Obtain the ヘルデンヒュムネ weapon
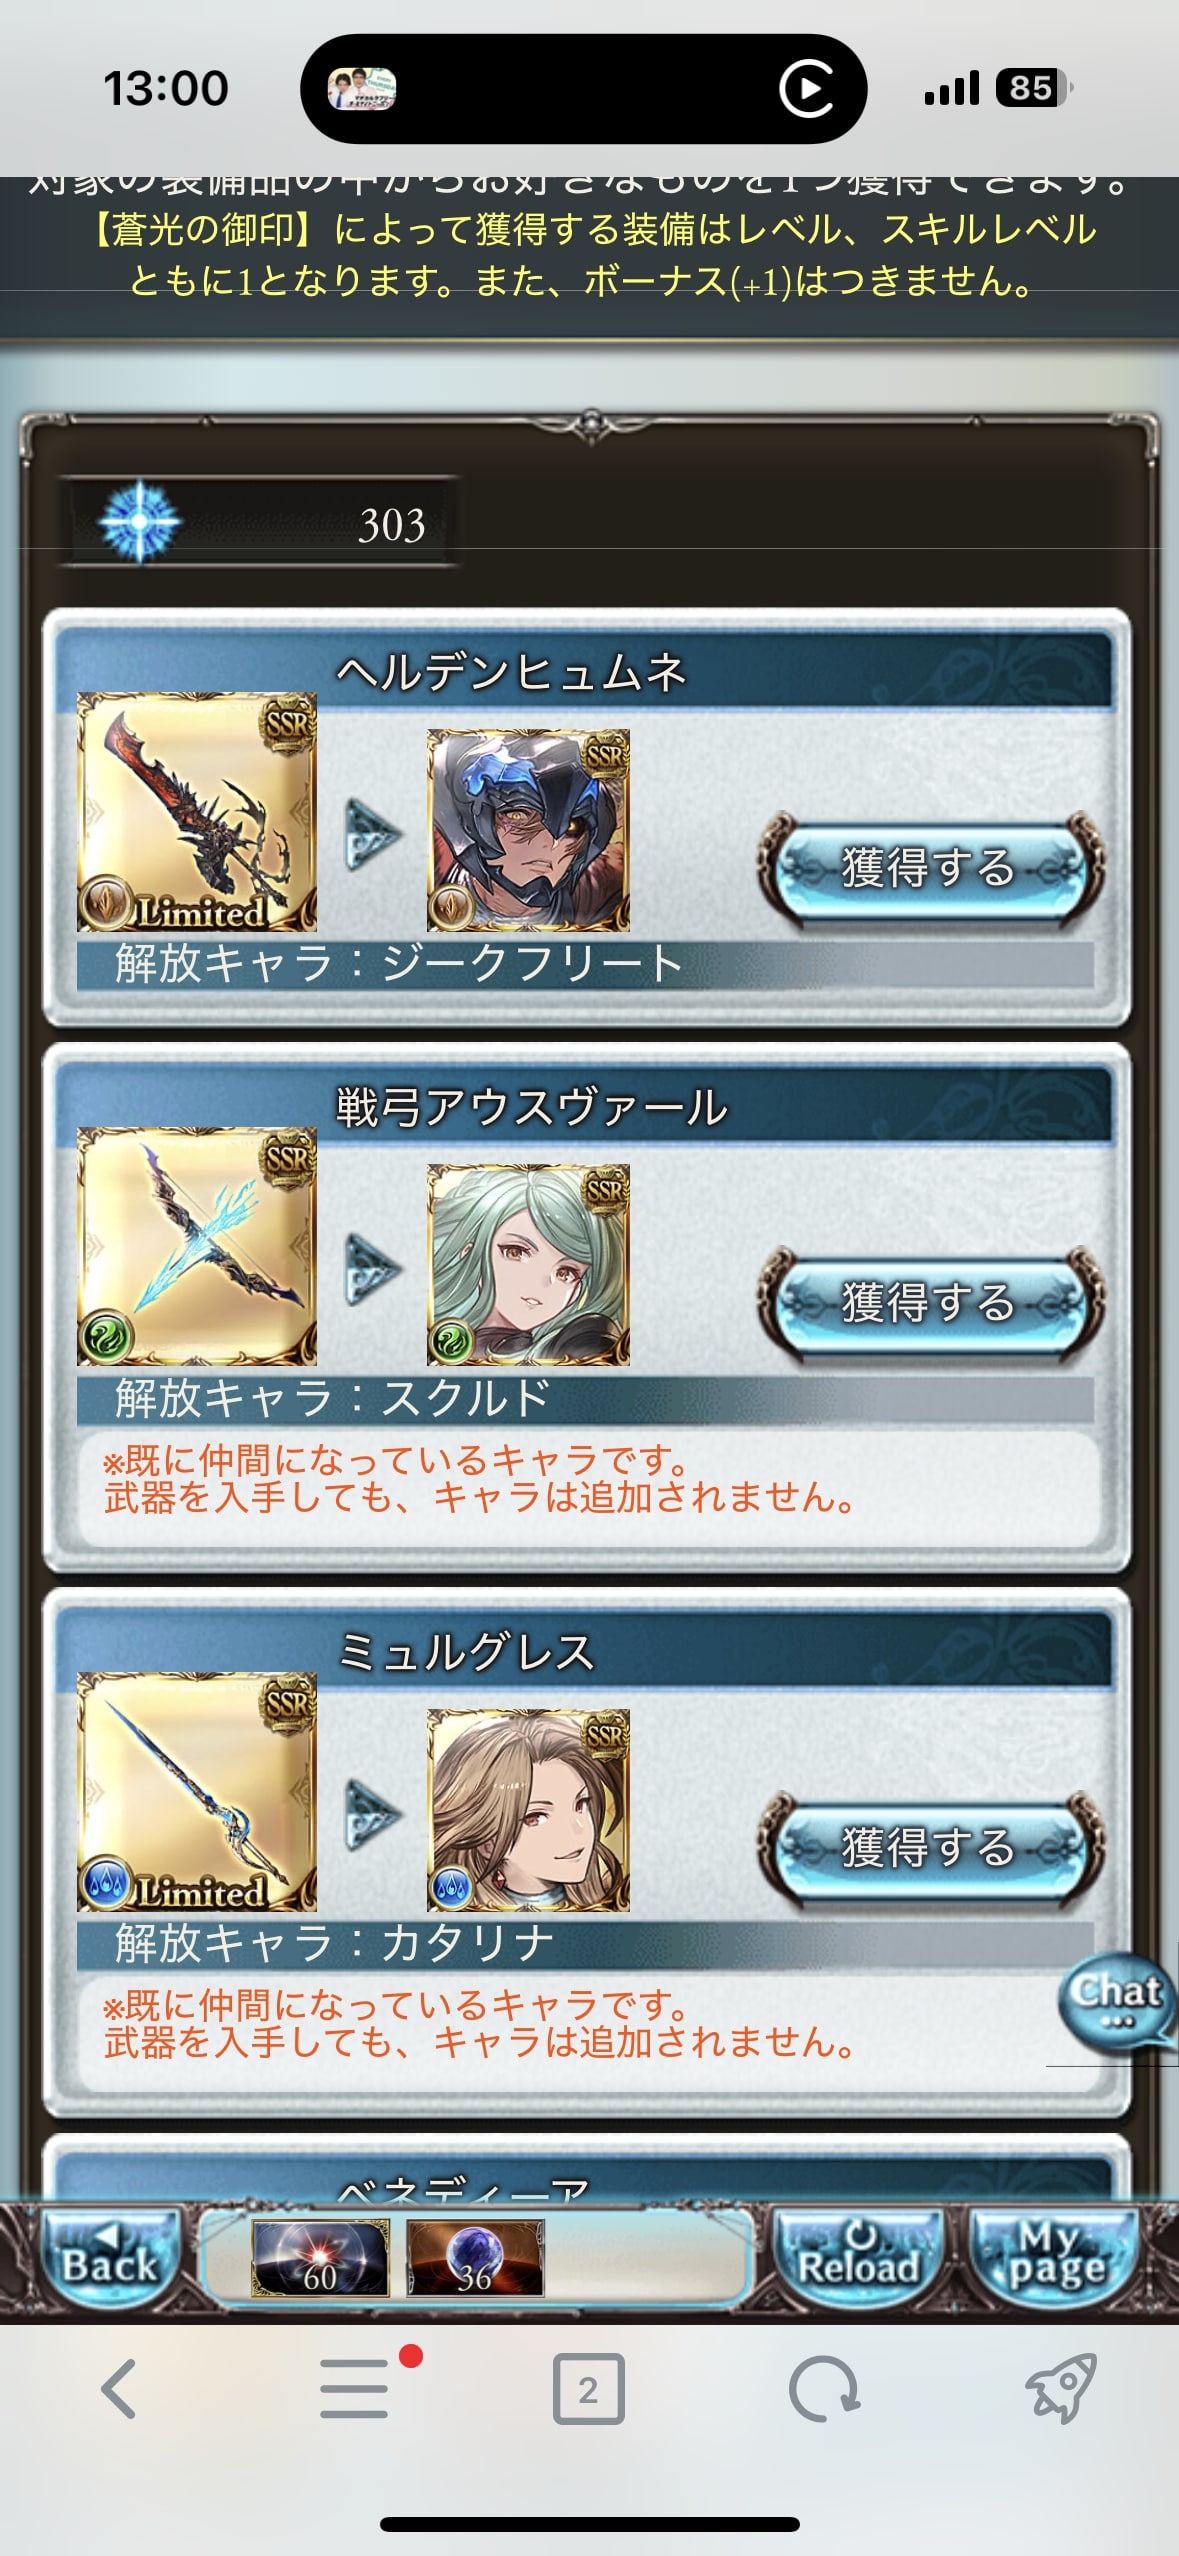 click(931, 868)
